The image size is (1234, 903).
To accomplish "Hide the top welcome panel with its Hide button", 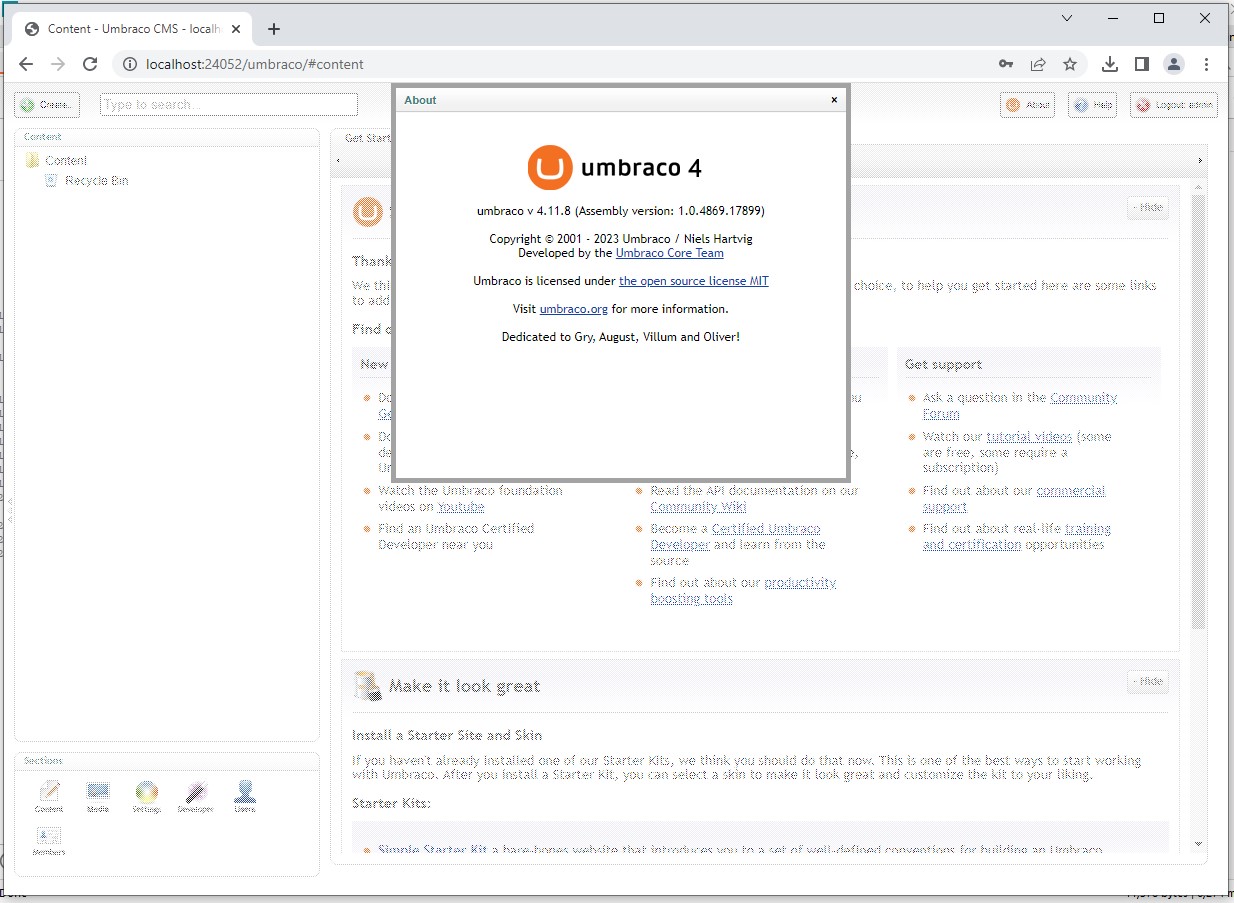I will tap(1148, 208).
